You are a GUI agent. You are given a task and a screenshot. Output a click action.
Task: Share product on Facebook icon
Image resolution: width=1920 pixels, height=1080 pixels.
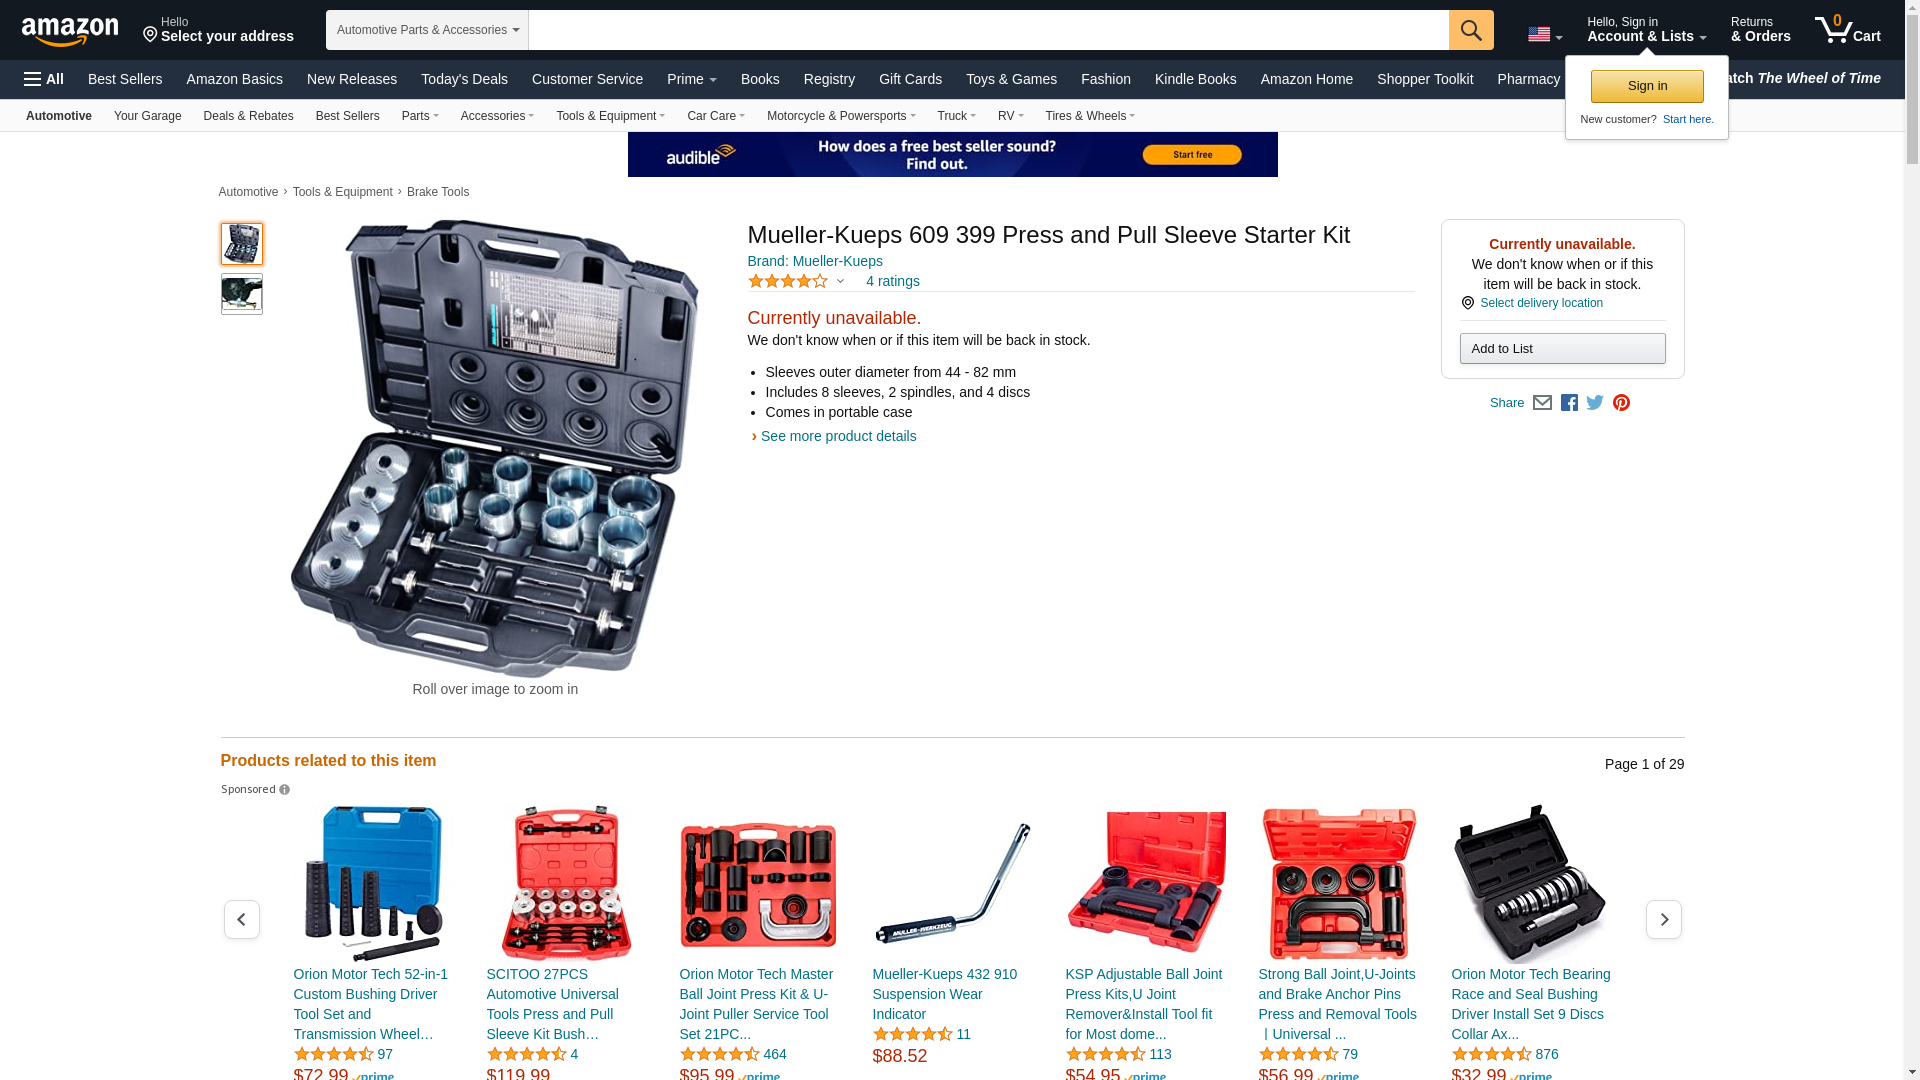click(1569, 403)
